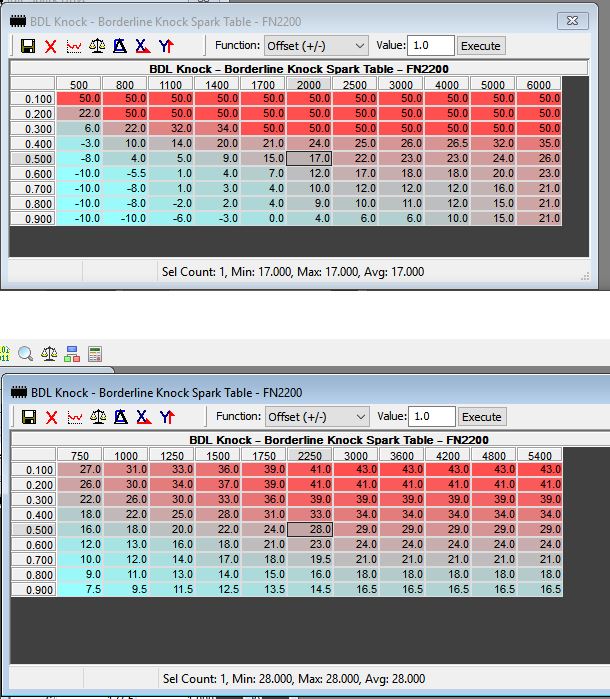Click the X-axis icon in the upper window toolbar
The height and width of the screenshot is (699, 610).
[142, 46]
